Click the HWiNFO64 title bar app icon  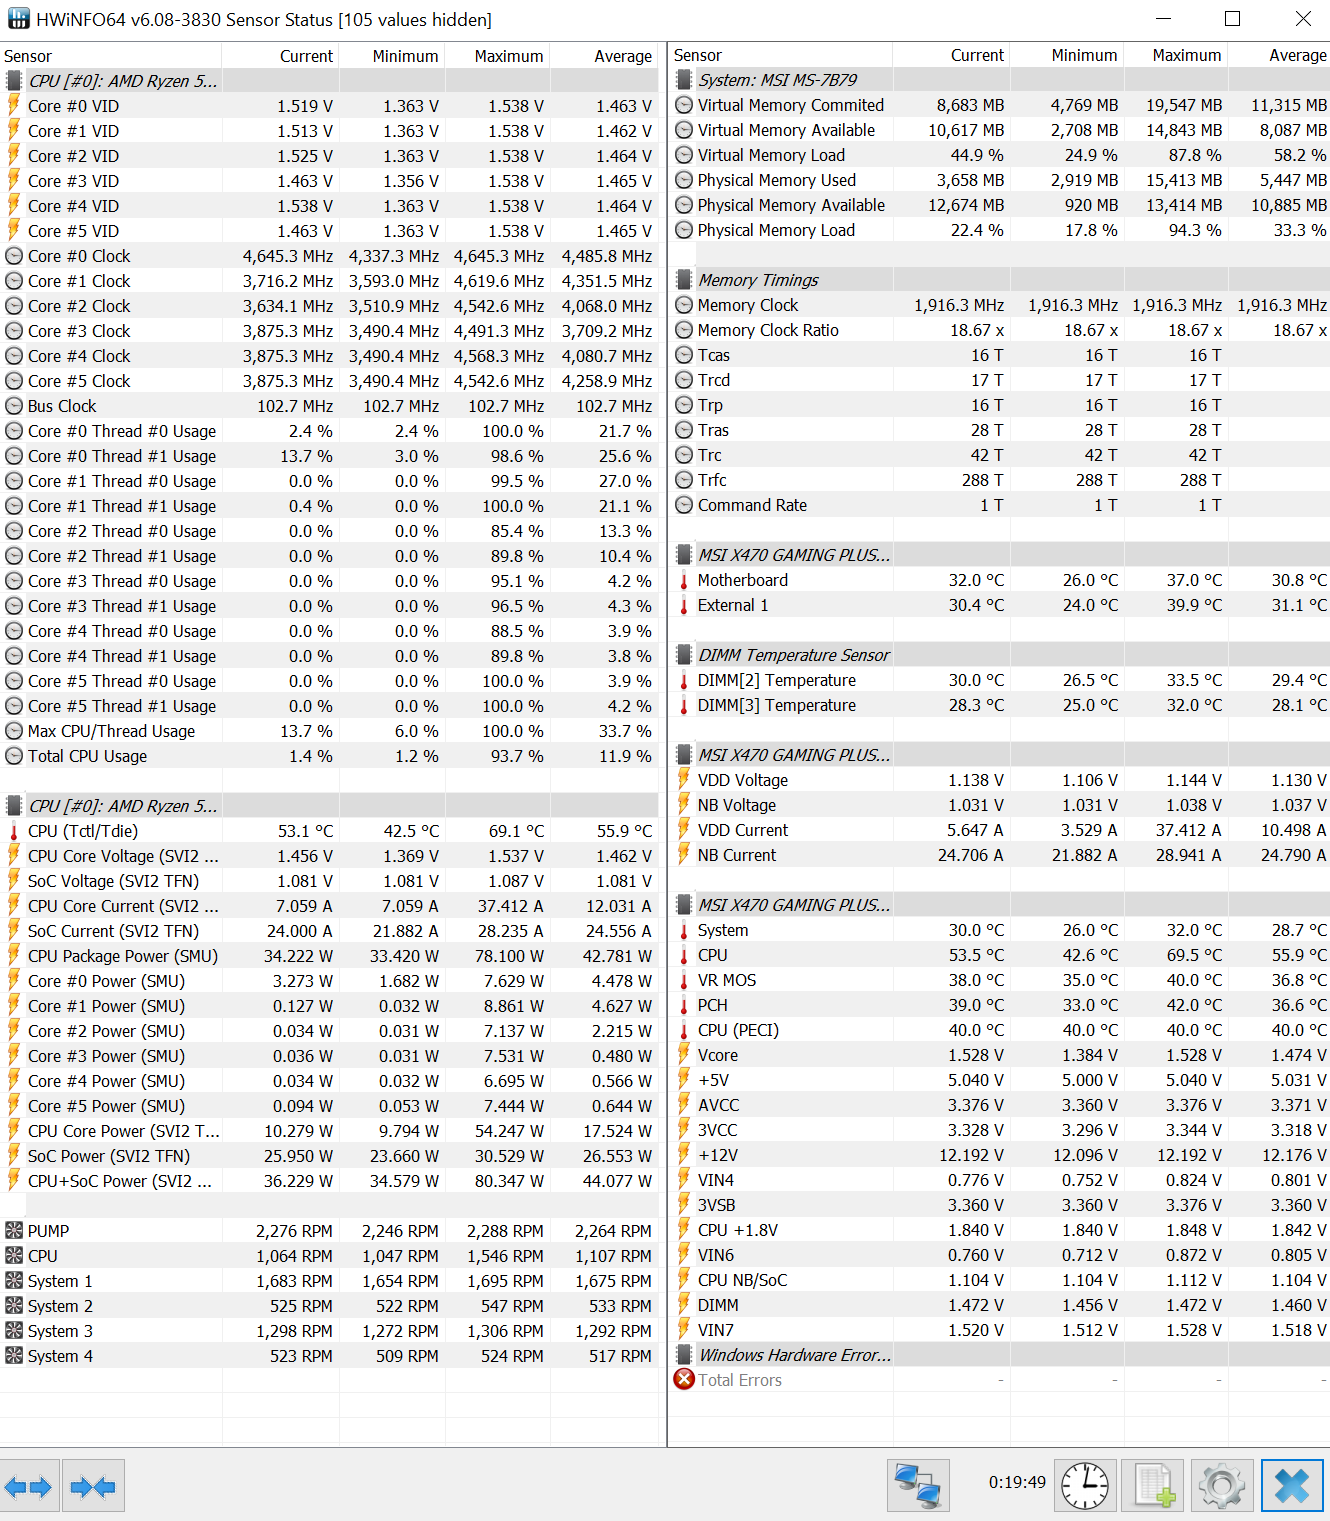tap(19, 19)
